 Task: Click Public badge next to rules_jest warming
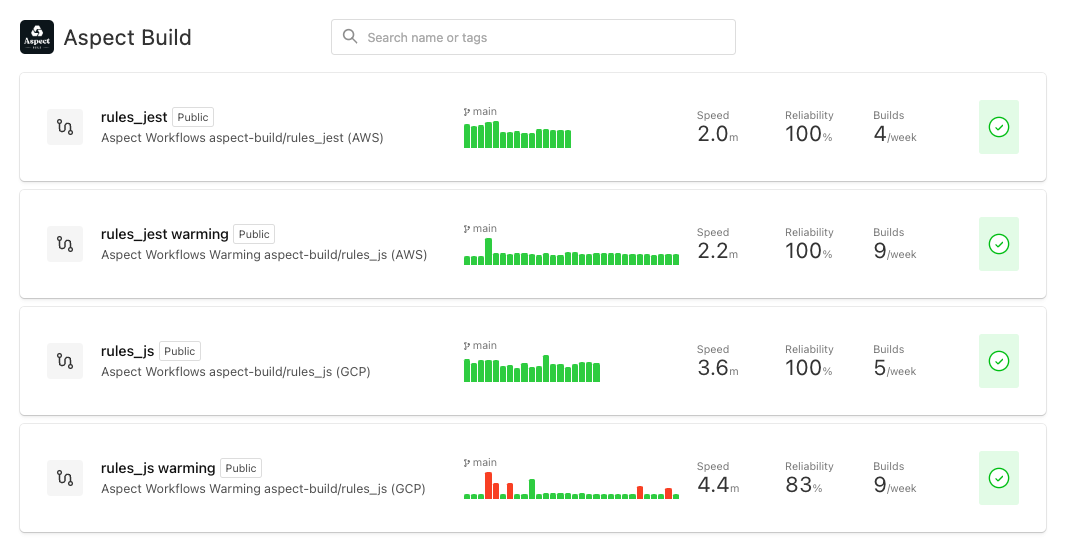[x=254, y=234]
